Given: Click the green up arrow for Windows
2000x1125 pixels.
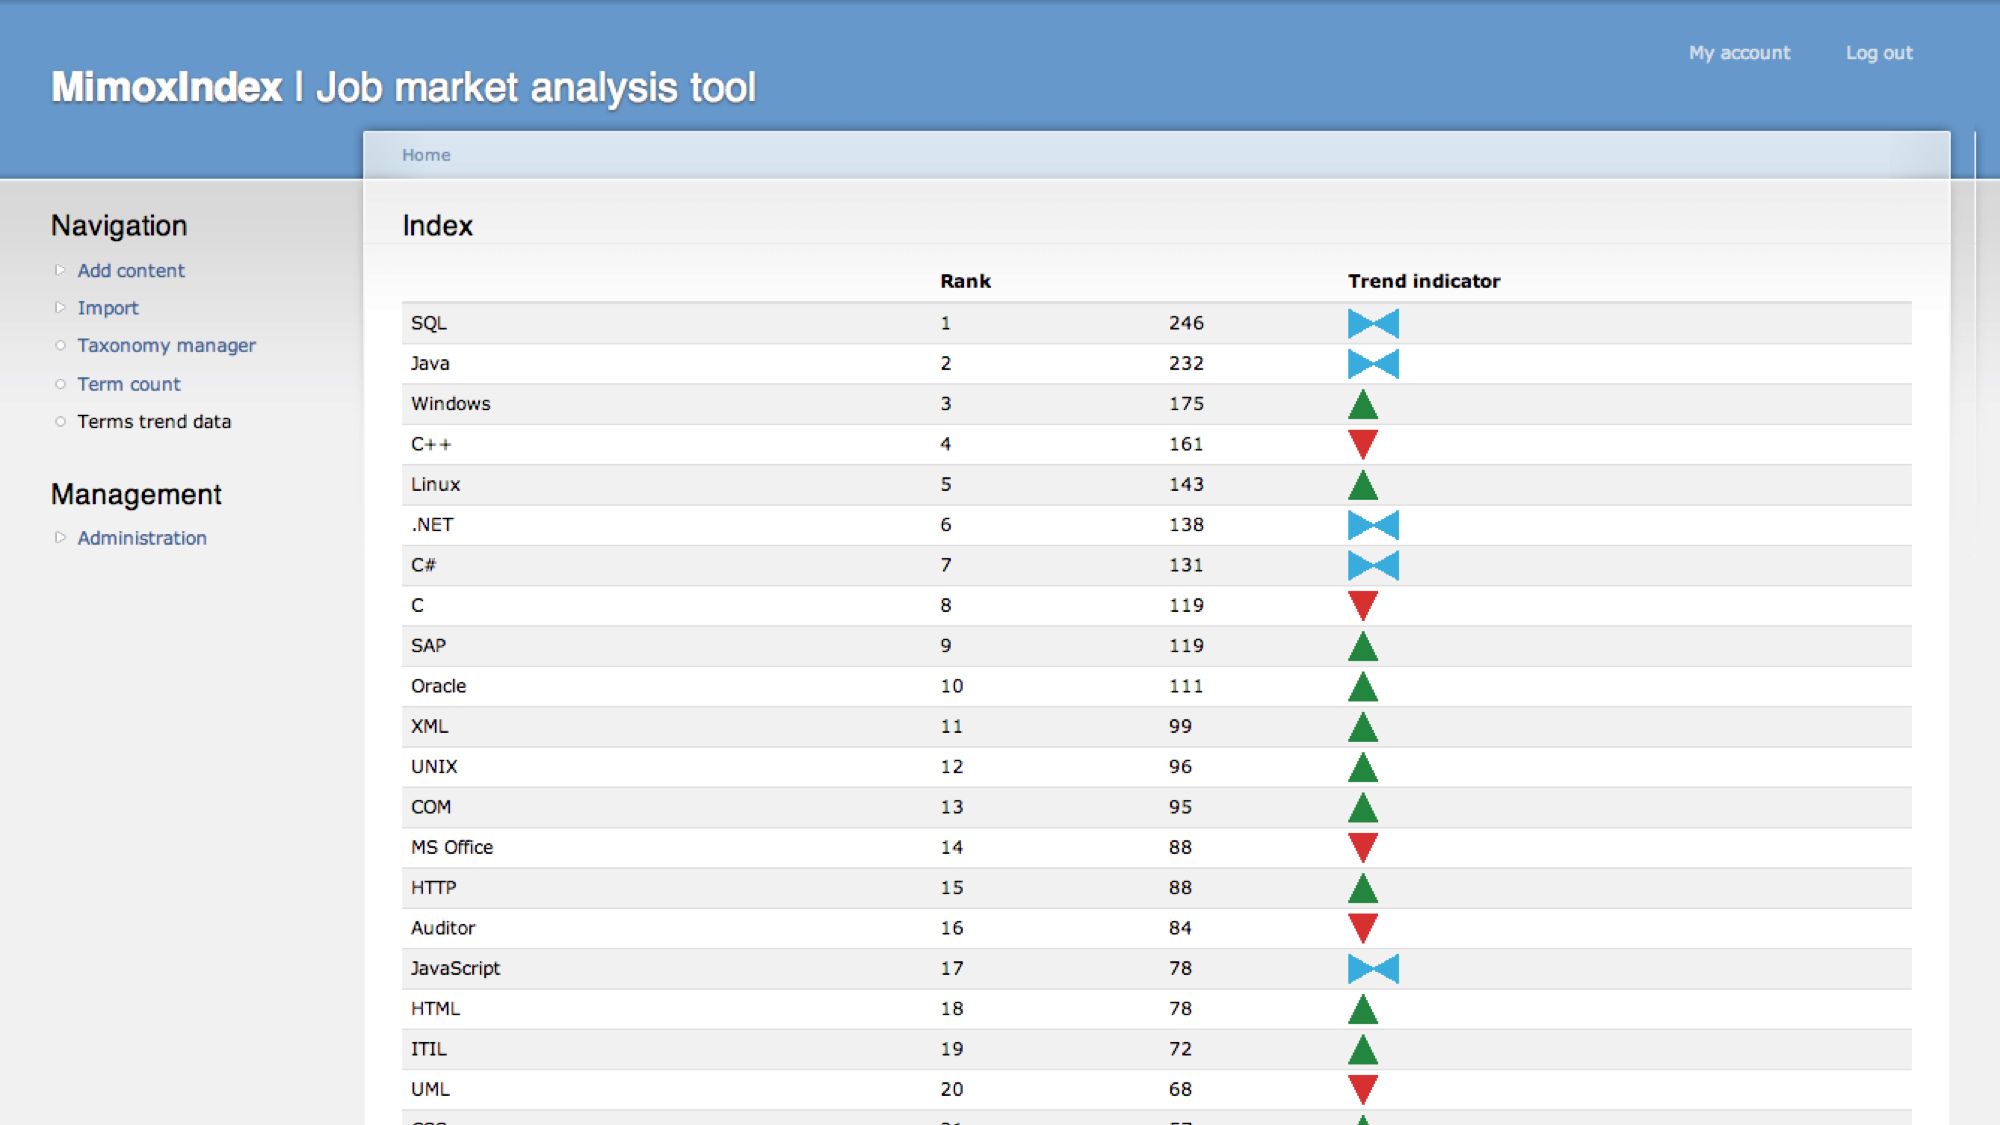Looking at the screenshot, I should 1362,405.
